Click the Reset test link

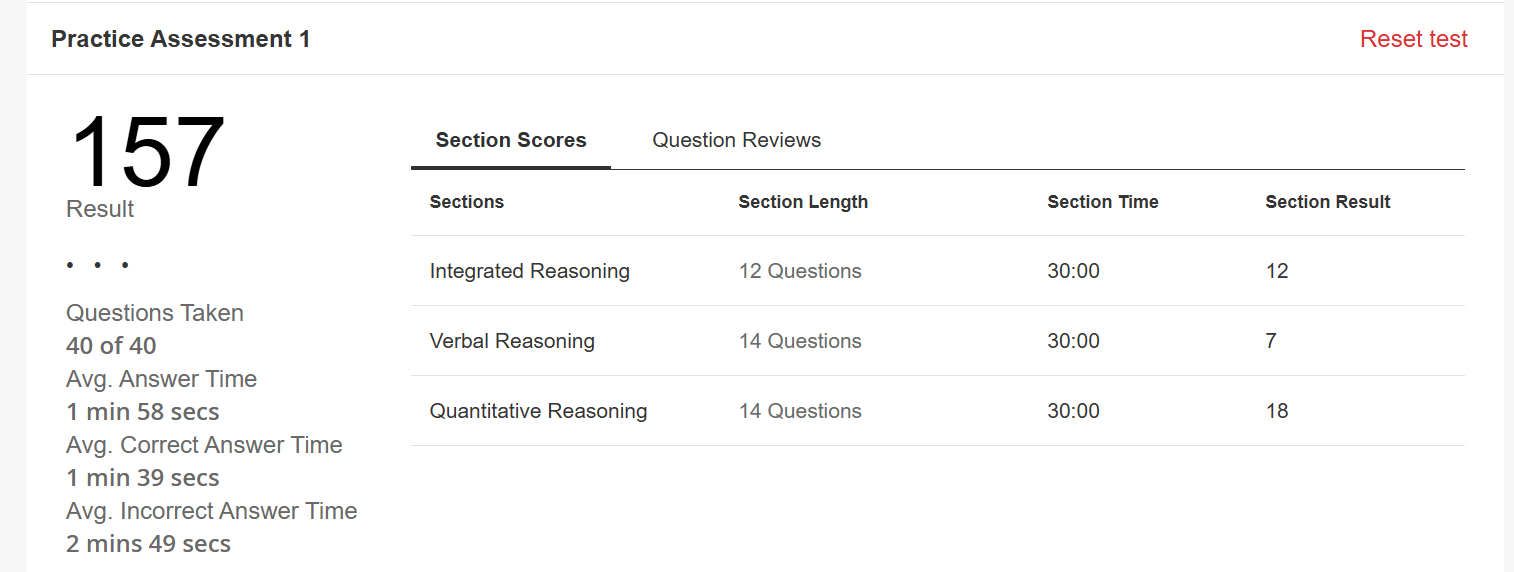point(1413,39)
